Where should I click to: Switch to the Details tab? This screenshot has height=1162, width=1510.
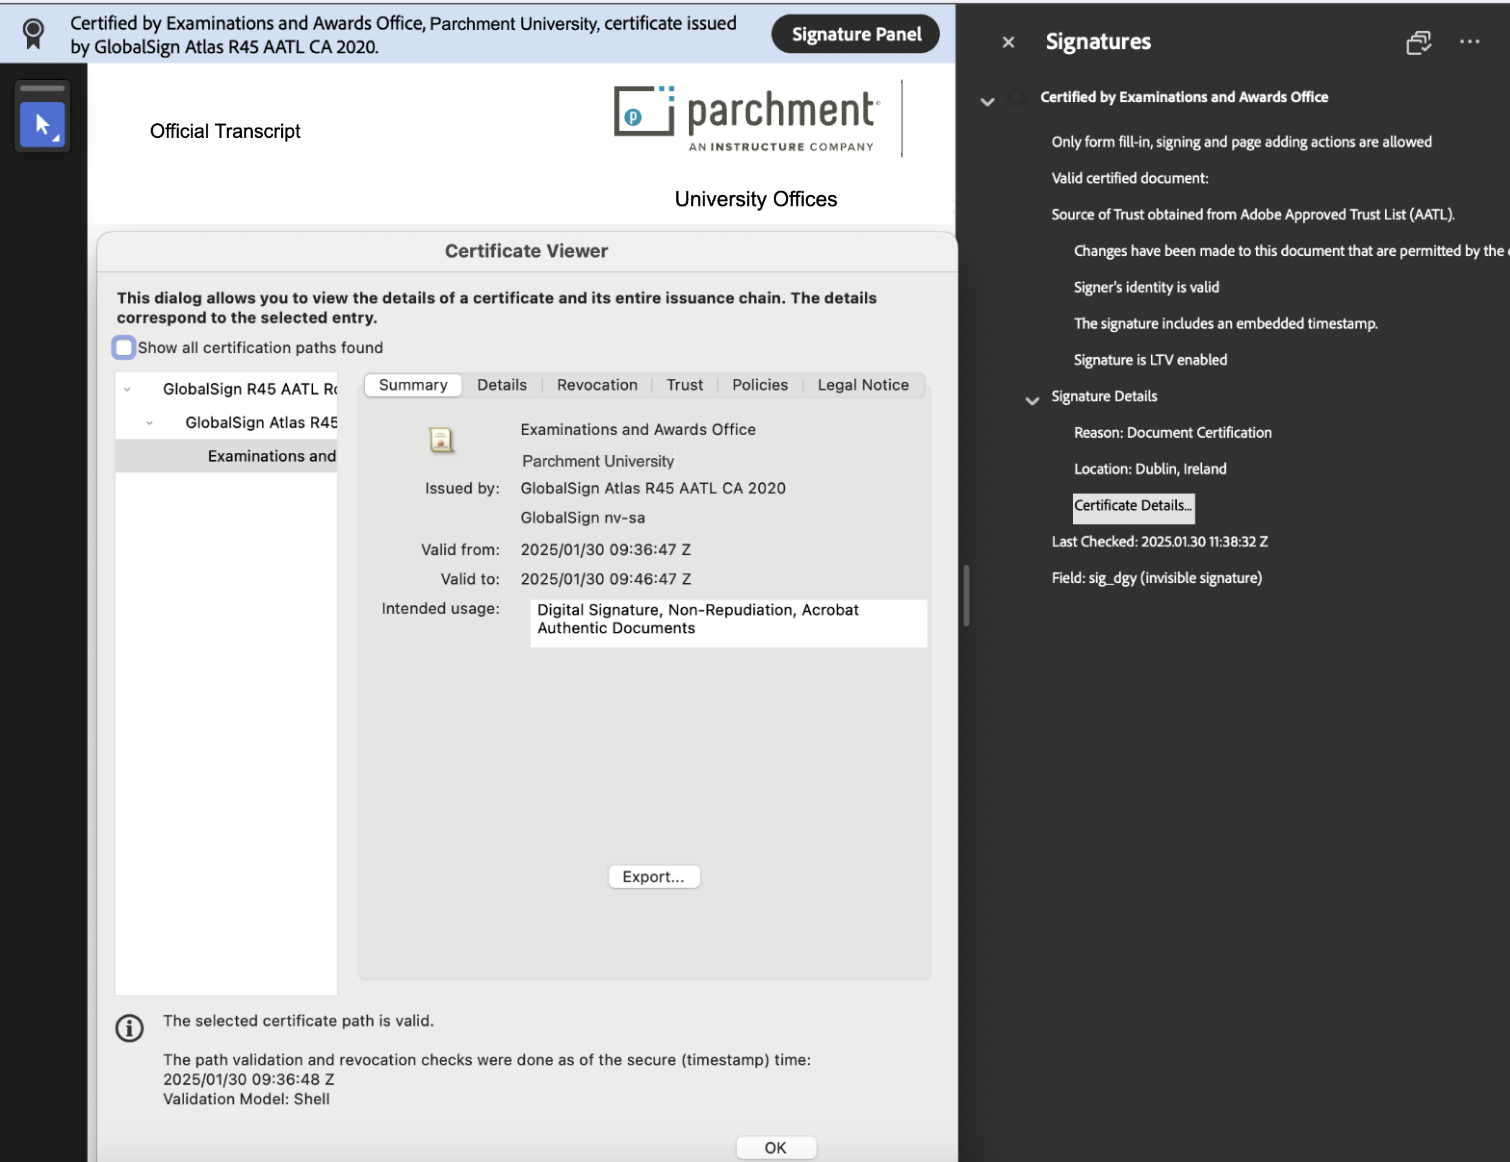coord(502,384)
